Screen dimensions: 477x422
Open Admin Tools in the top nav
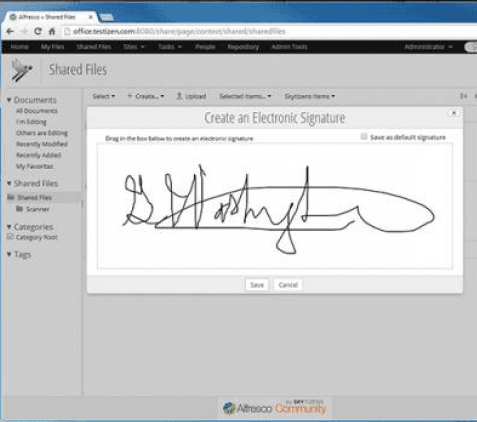[289, 47]
